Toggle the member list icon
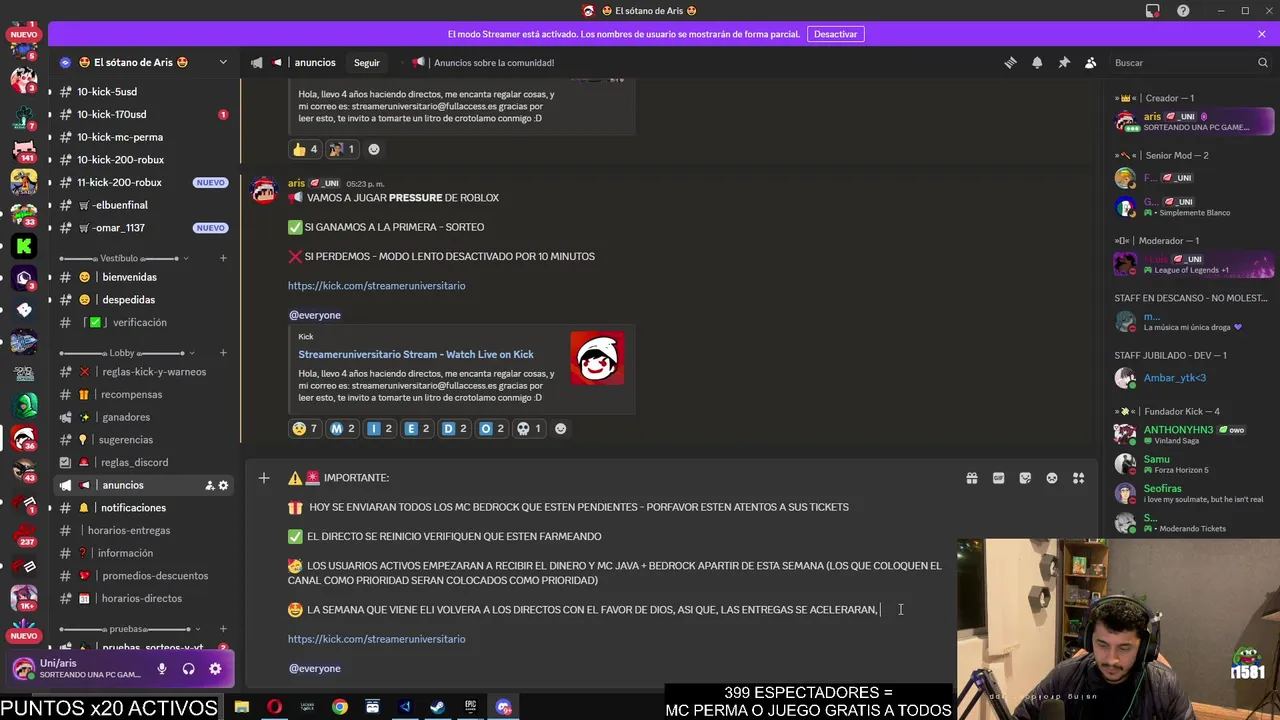1280x720 pixels. 1091,62
